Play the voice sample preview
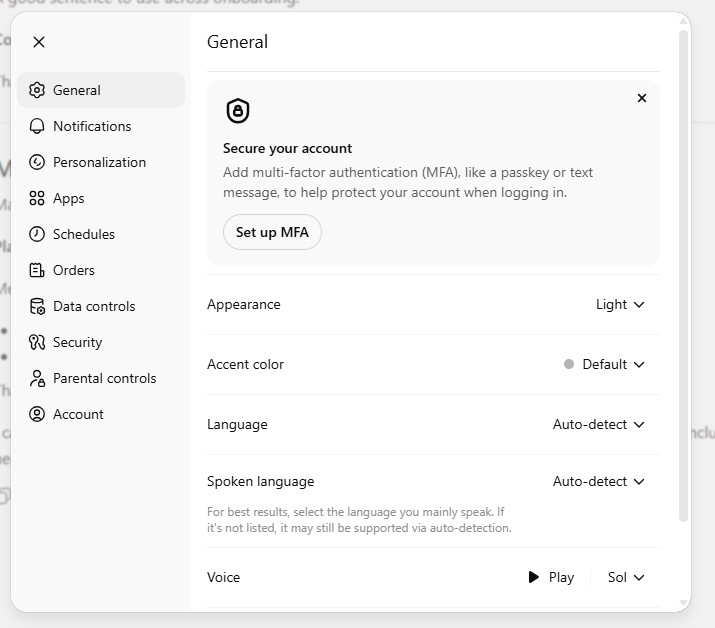 pos(551,577)
